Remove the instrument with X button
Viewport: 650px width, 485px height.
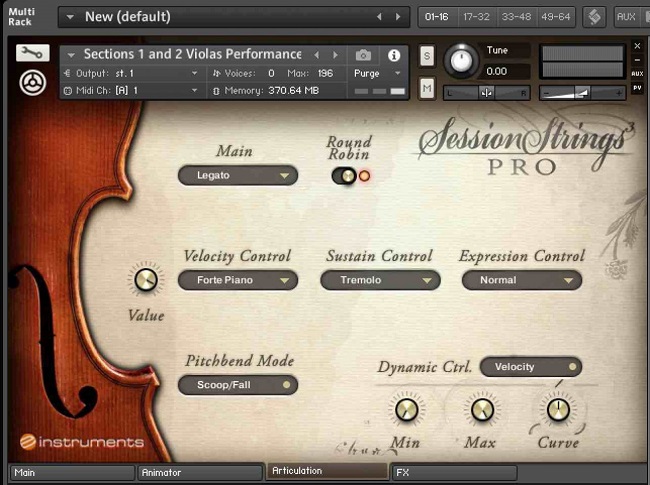(637, 46)
